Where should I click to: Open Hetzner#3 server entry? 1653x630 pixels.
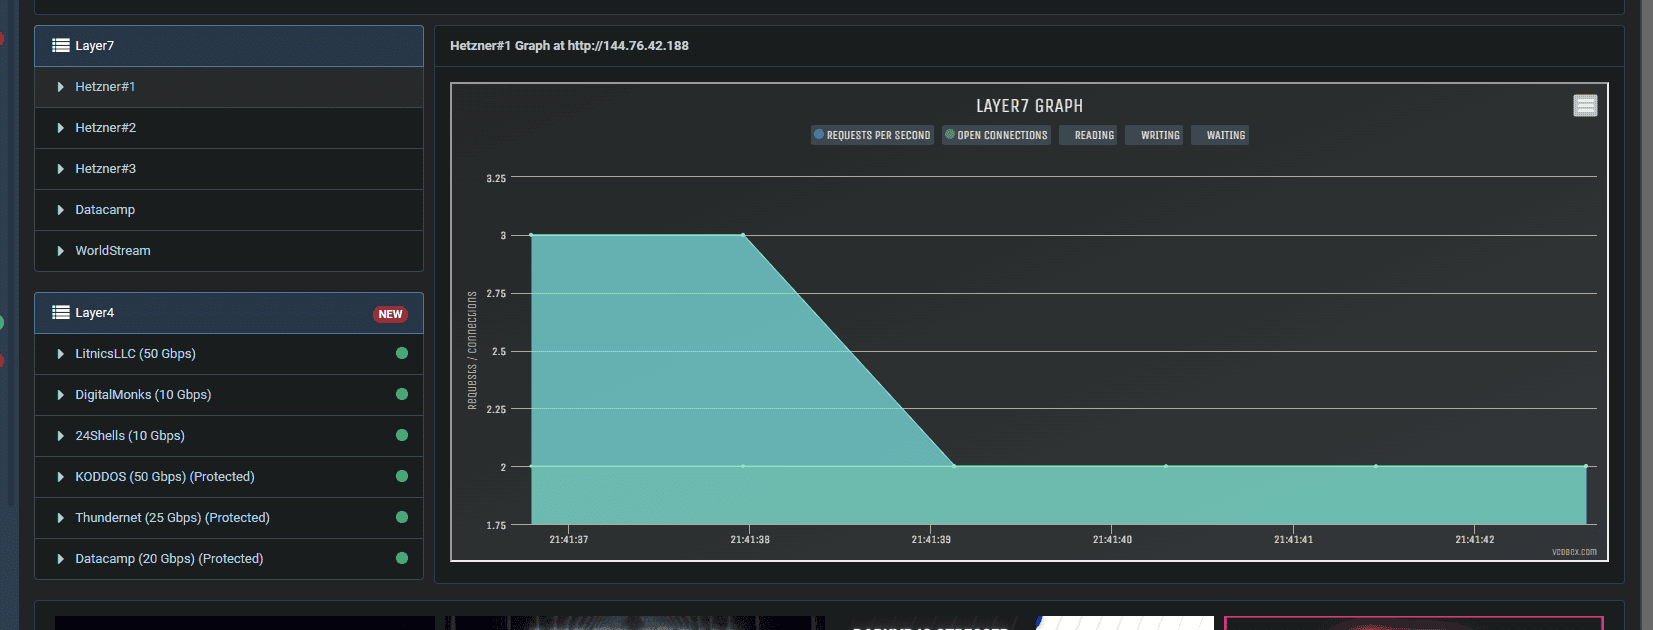click(229, 169)
